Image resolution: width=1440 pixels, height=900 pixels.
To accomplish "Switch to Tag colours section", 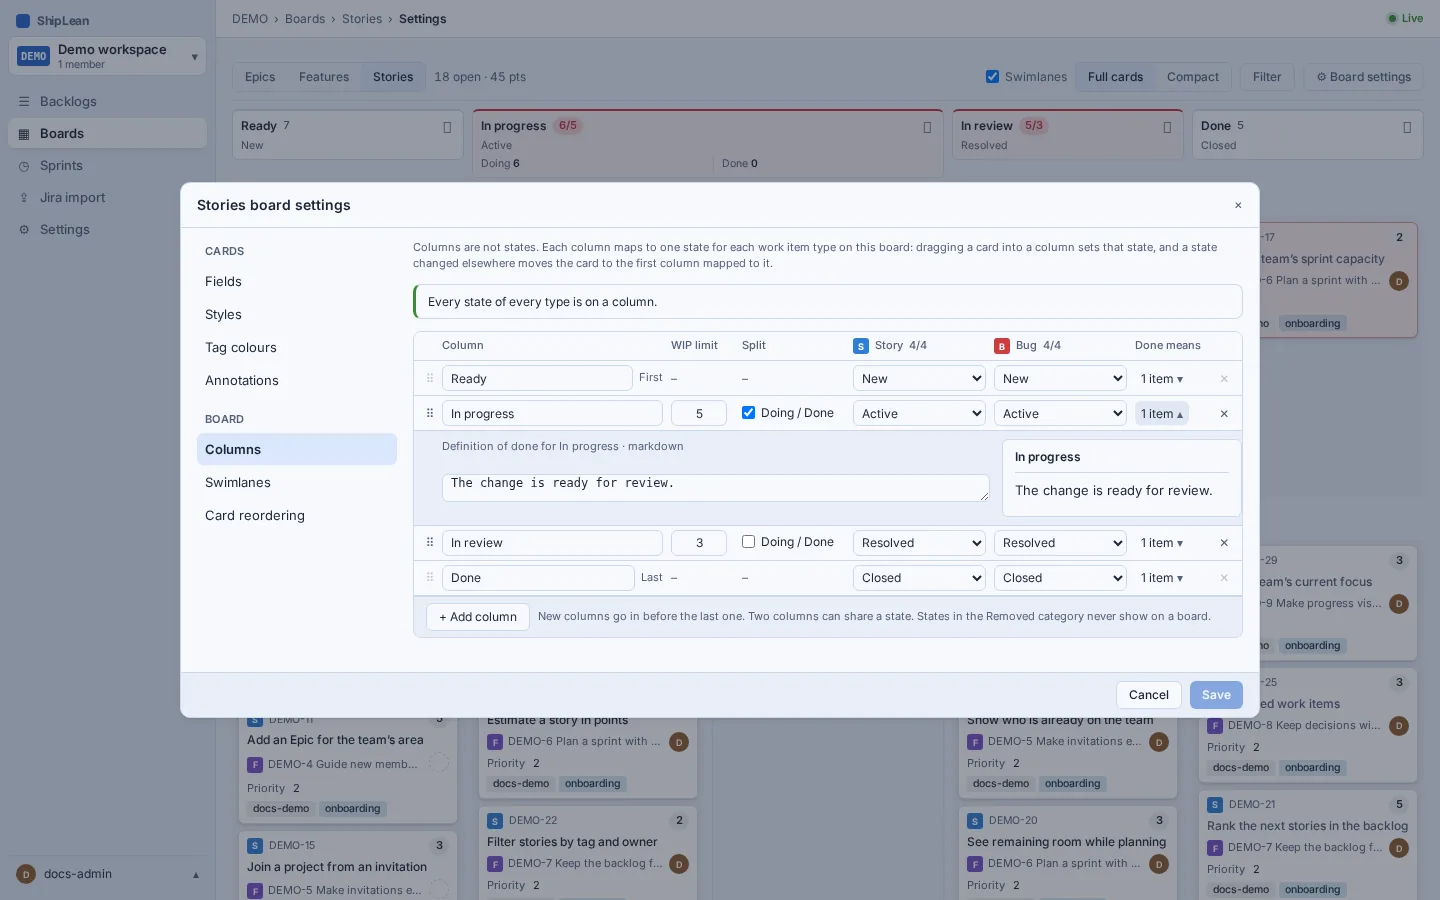I will 297,348.
